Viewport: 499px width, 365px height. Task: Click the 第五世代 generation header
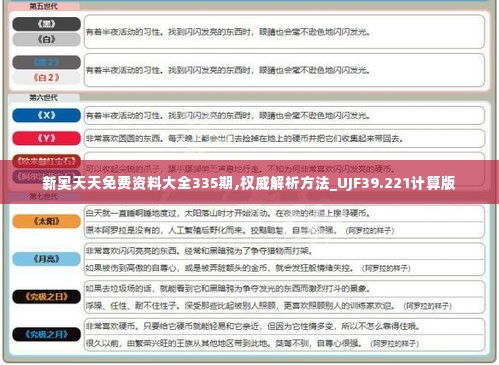click(44, 6)
